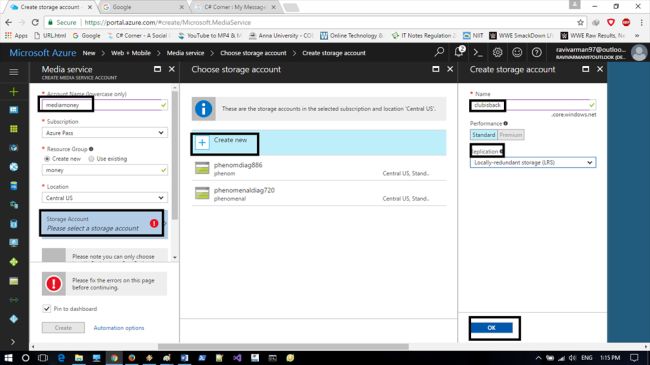Image resolution: width=650 pixels, height=365 pixels.
Task: Open Windows Start menu
Action: coord(8,358)
